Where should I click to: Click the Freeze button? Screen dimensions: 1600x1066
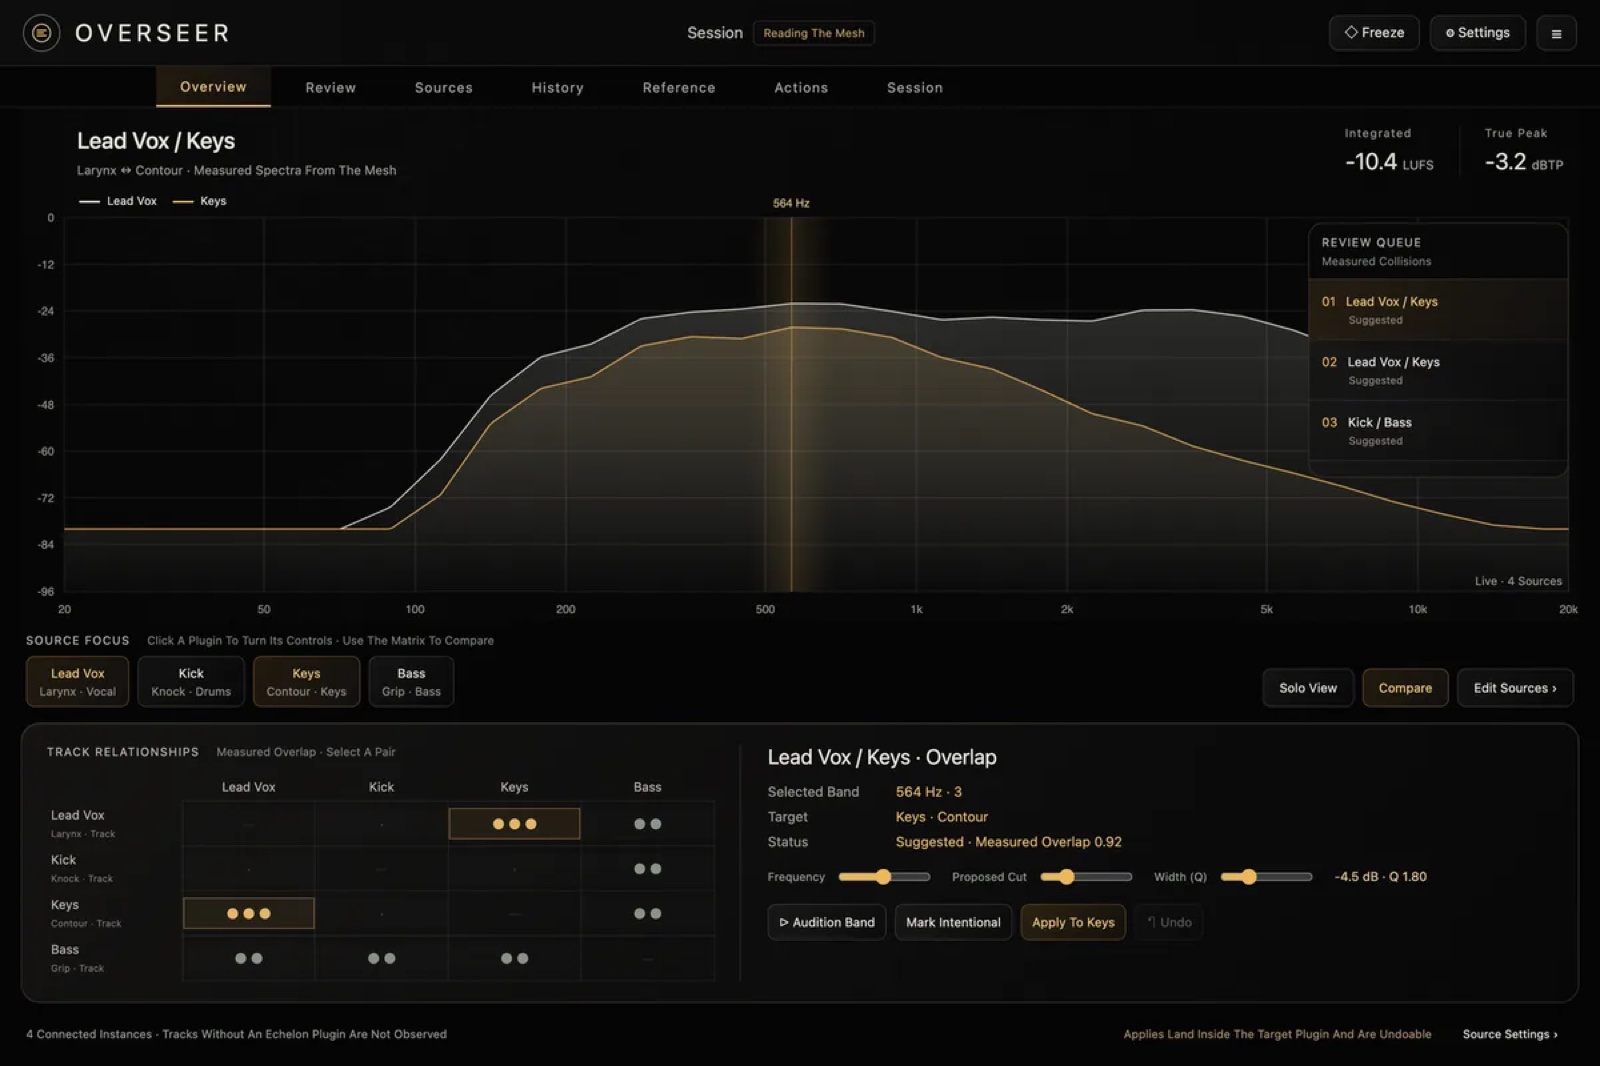point(1374,33)
